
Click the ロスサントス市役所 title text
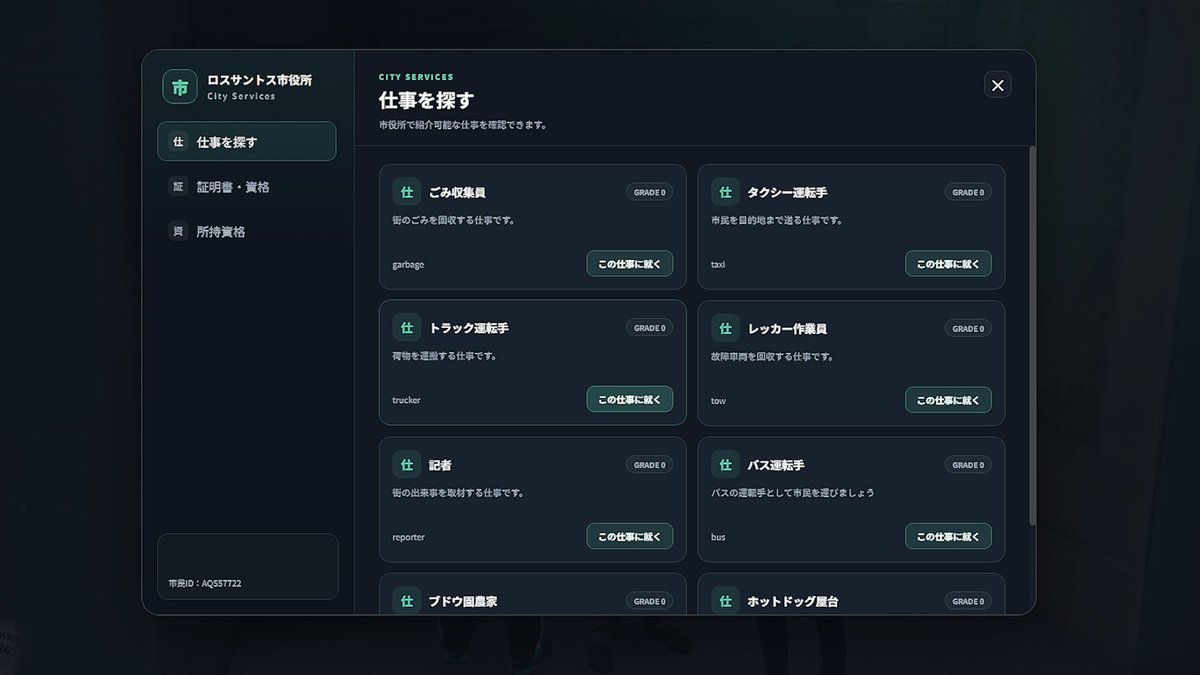pos(259,80)
